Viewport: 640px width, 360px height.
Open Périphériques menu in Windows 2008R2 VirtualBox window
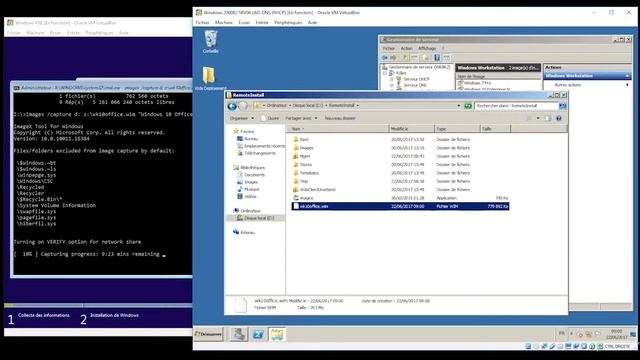click(x=288, y=22)
